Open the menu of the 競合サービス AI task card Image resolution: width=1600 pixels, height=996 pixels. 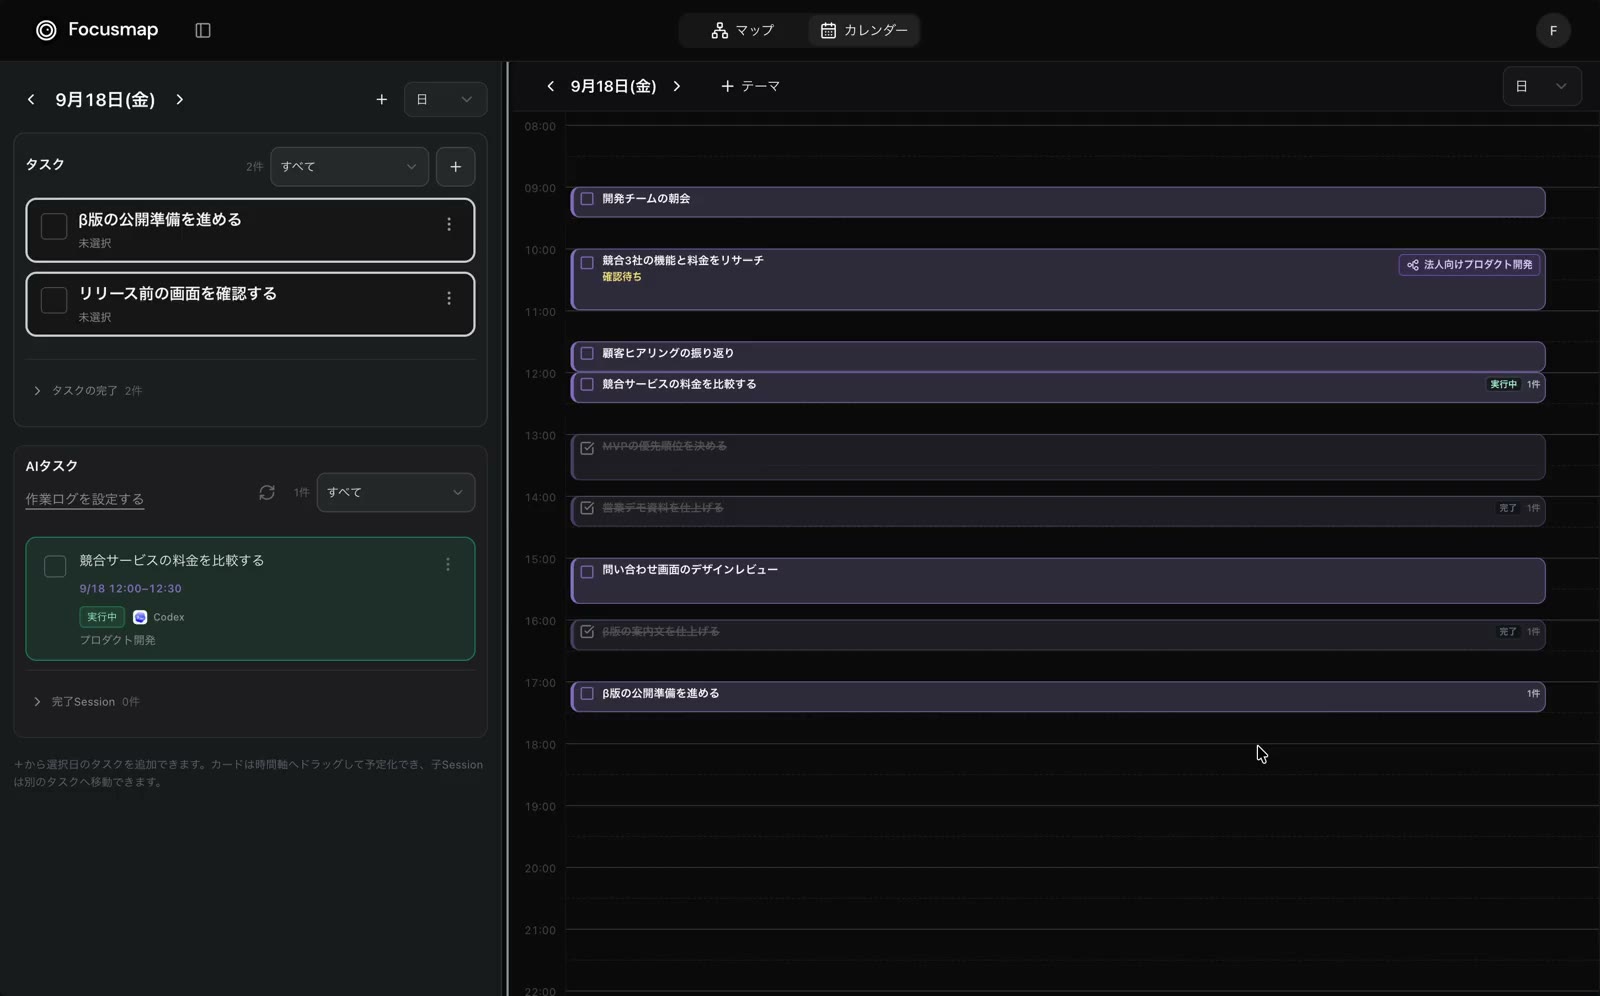click(x=448, y=565)
